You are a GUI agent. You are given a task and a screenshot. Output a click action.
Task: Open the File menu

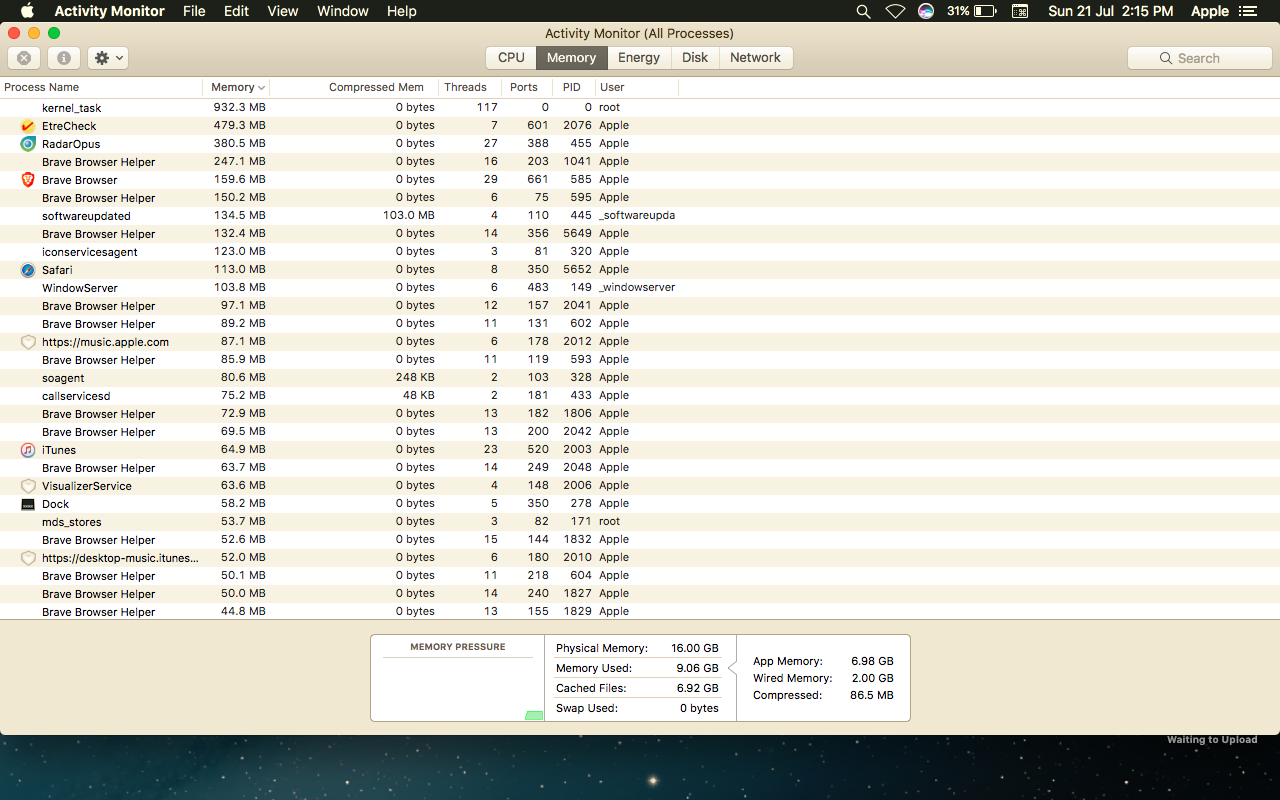194,11
